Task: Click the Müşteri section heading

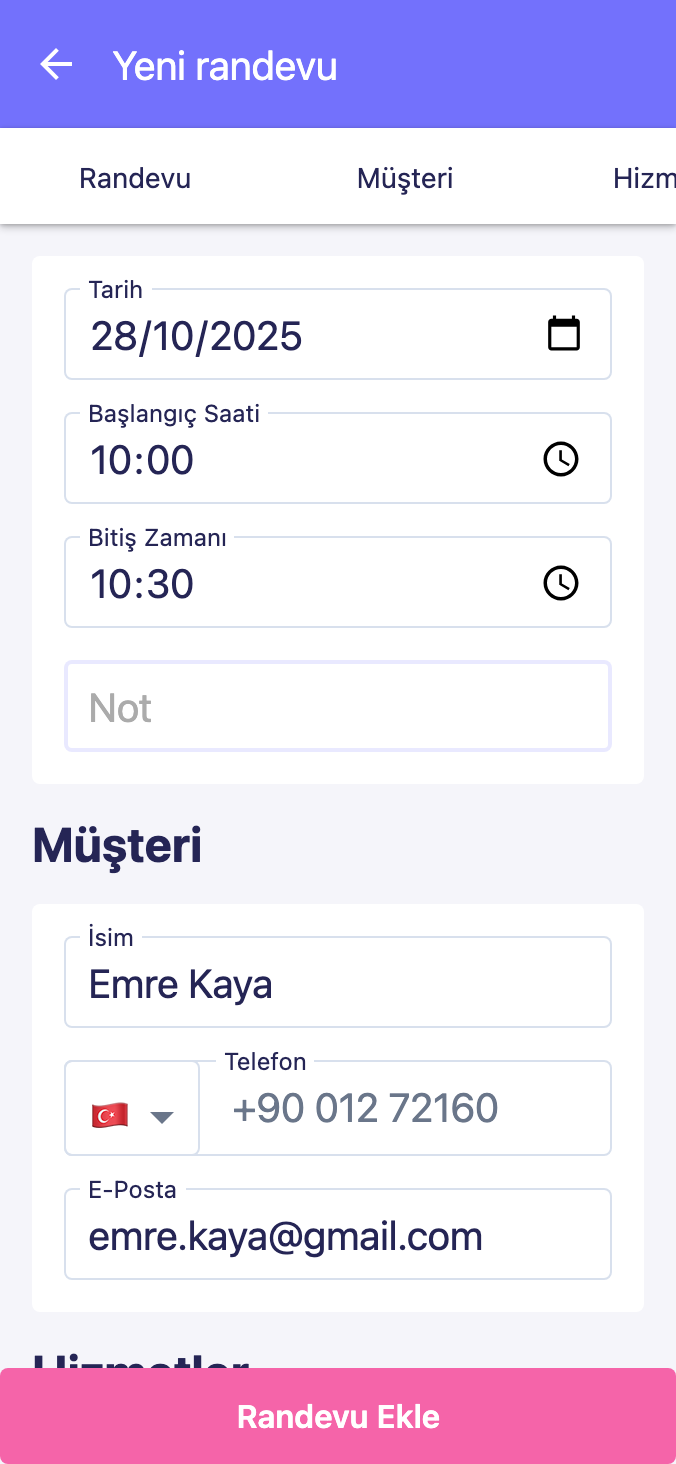Action: pos(117,846)
